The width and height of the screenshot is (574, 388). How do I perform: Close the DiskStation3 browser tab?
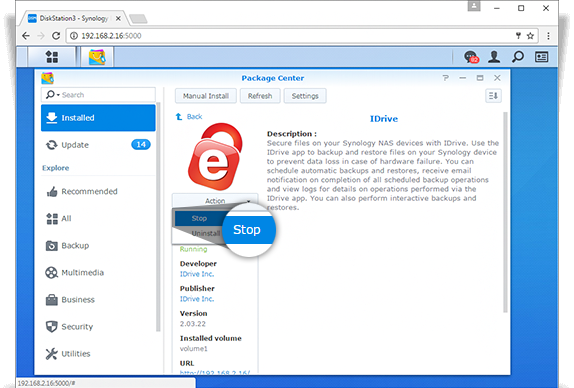pos(118,18)
